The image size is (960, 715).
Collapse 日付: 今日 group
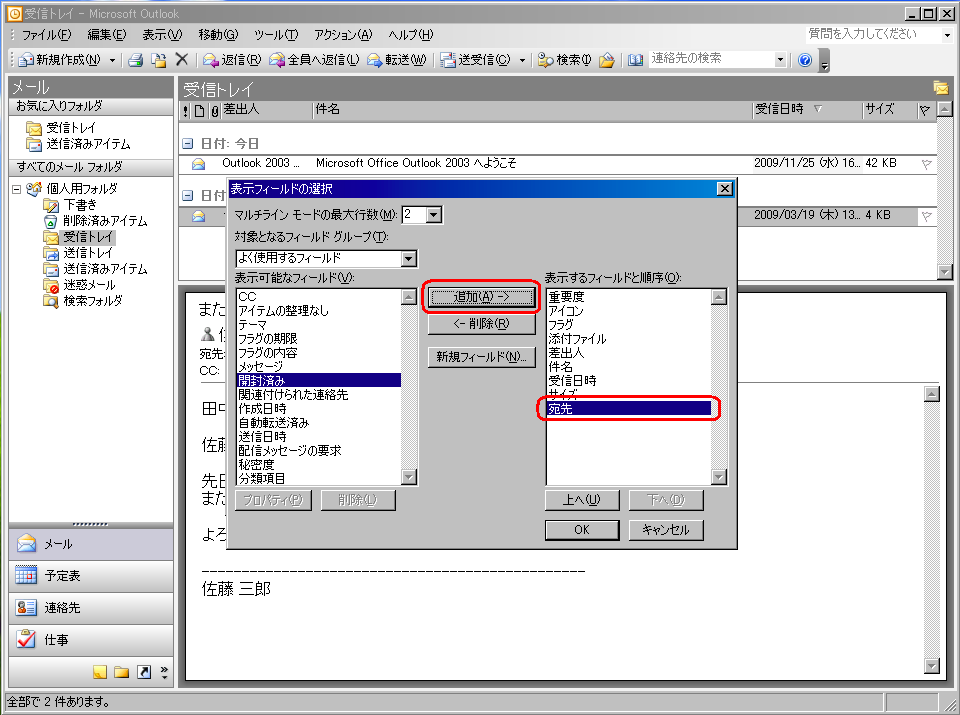pos(188,144)
